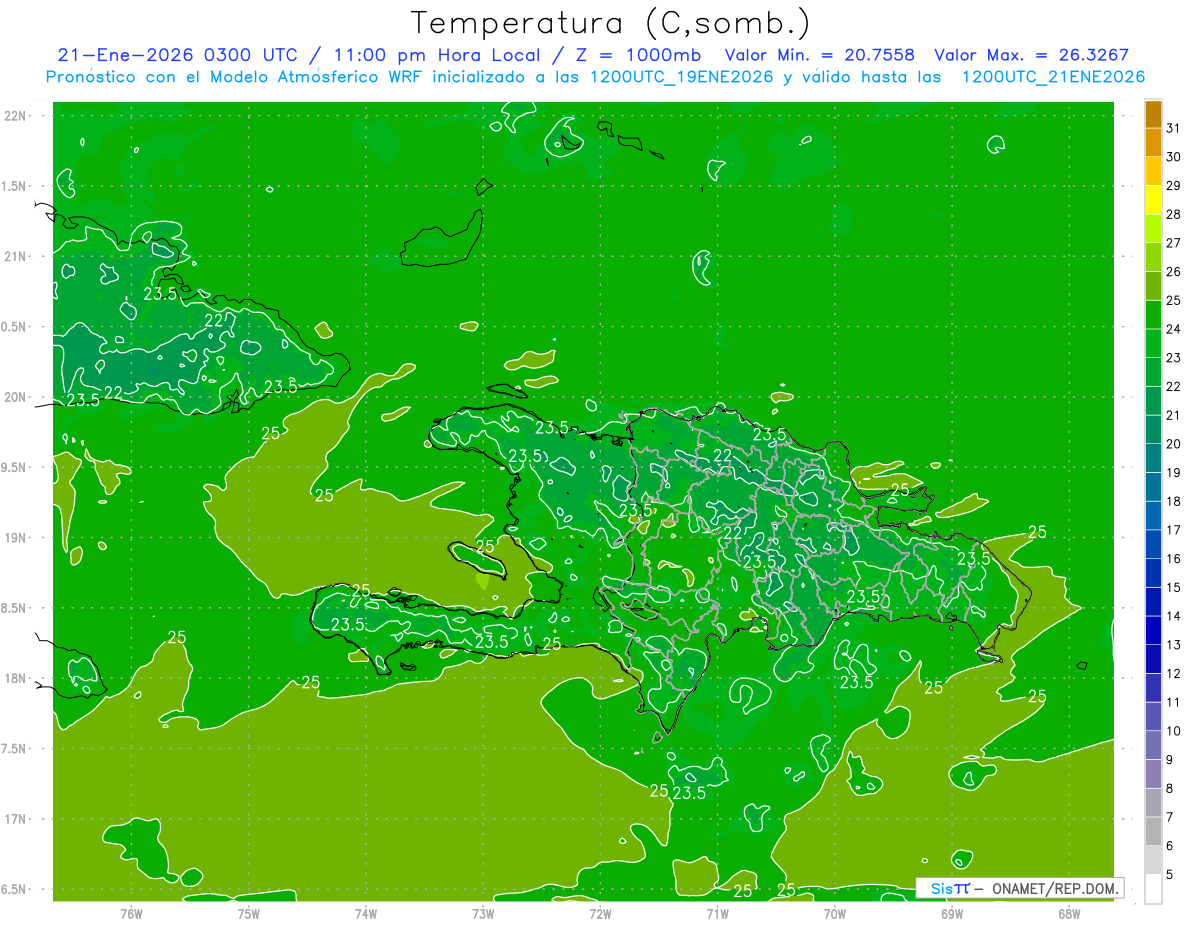Click the 72W longitude axis label
This screenshot has height=927, width=1200.
click(x=600, y=913)
